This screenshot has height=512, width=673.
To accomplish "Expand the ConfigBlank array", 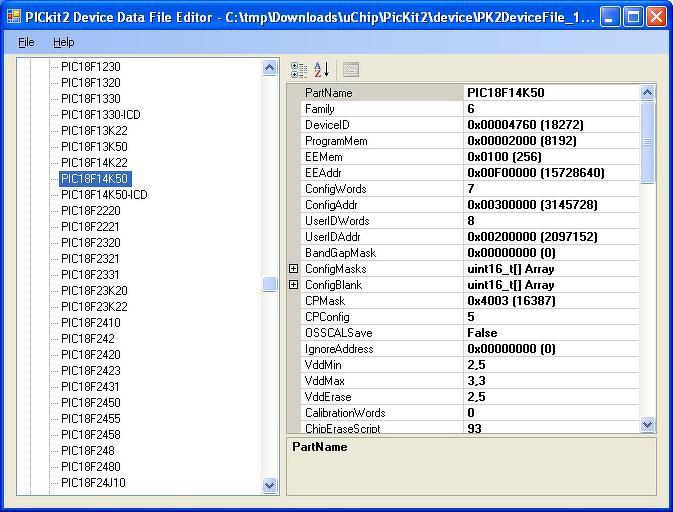I will 294,285.
